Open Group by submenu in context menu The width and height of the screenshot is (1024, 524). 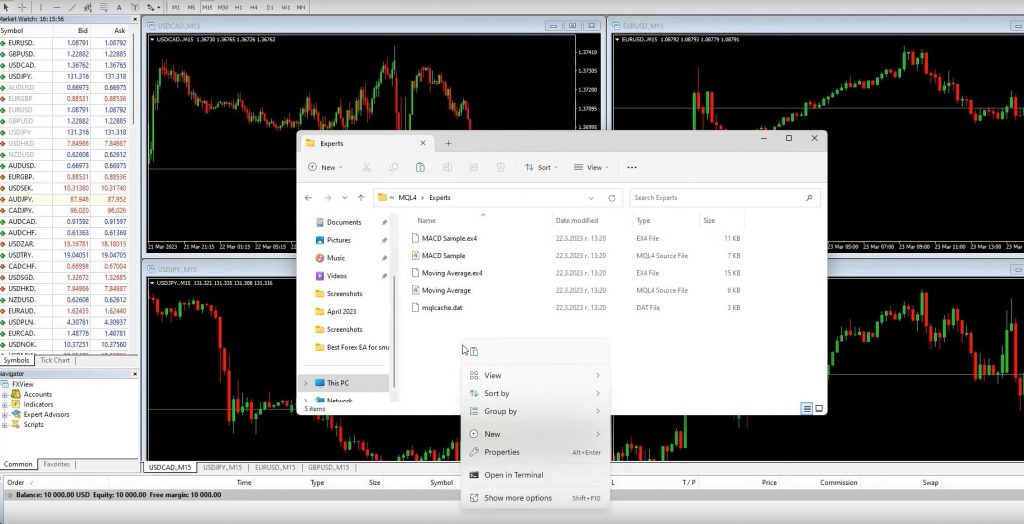[x=536, y=411]
